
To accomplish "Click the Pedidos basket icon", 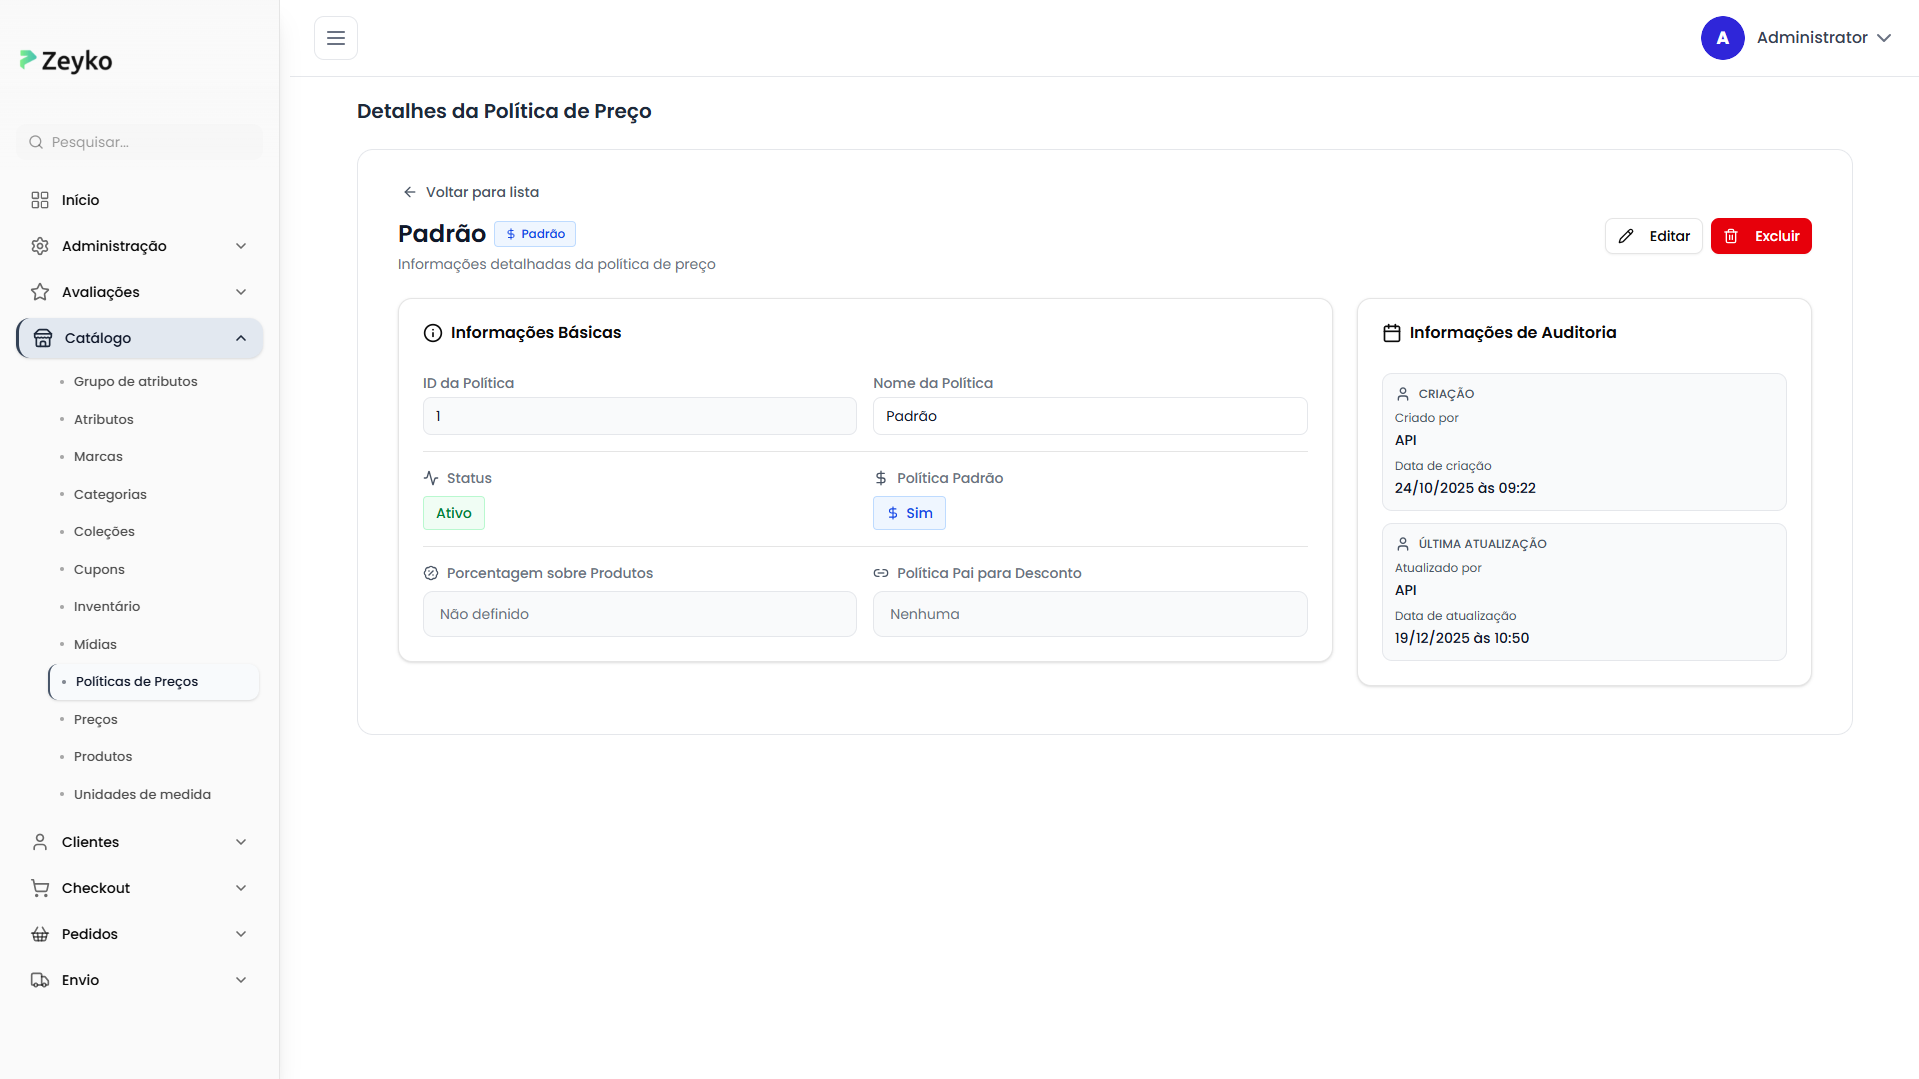I will (x=40, y=934).
